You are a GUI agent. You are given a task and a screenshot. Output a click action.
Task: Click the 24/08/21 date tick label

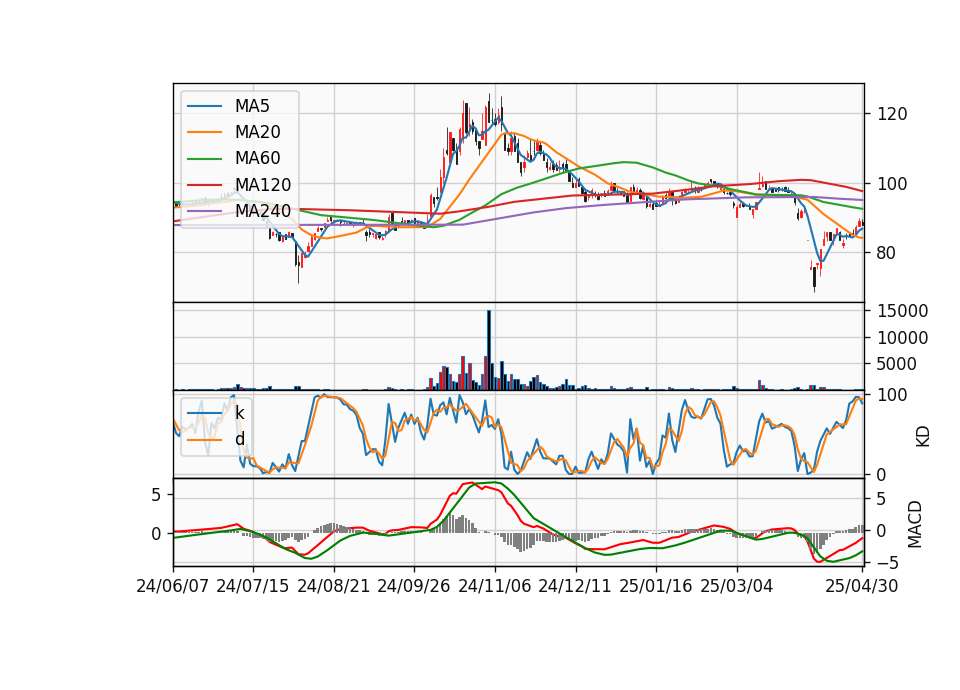(x=334, y=587)
